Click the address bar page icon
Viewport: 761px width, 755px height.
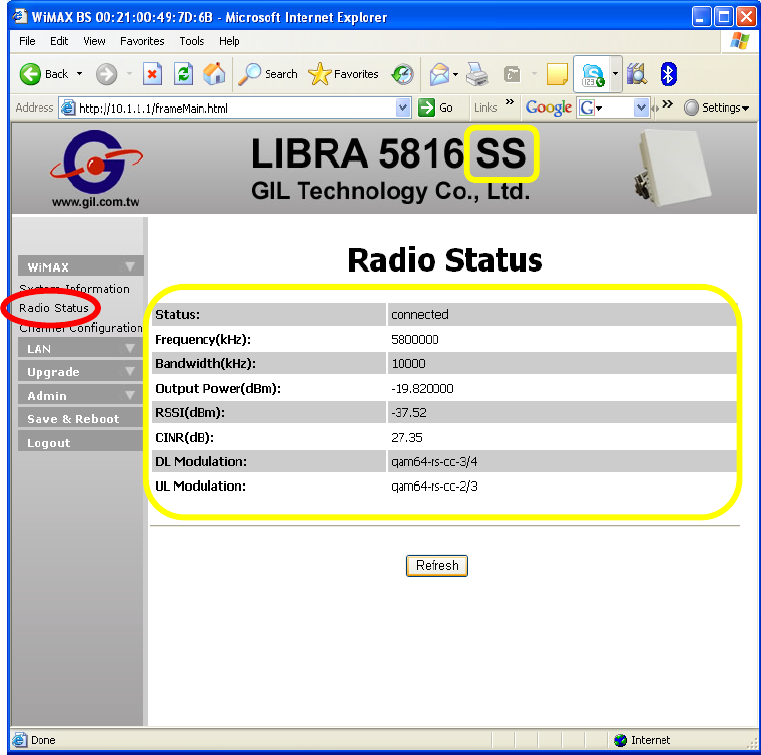tap(68, 108)
